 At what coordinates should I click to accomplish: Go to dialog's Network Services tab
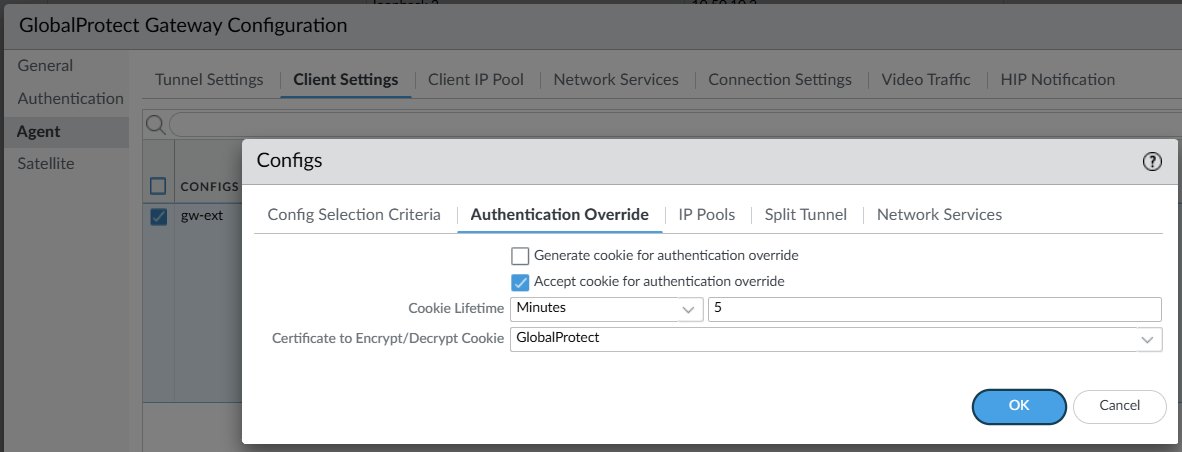939,214
